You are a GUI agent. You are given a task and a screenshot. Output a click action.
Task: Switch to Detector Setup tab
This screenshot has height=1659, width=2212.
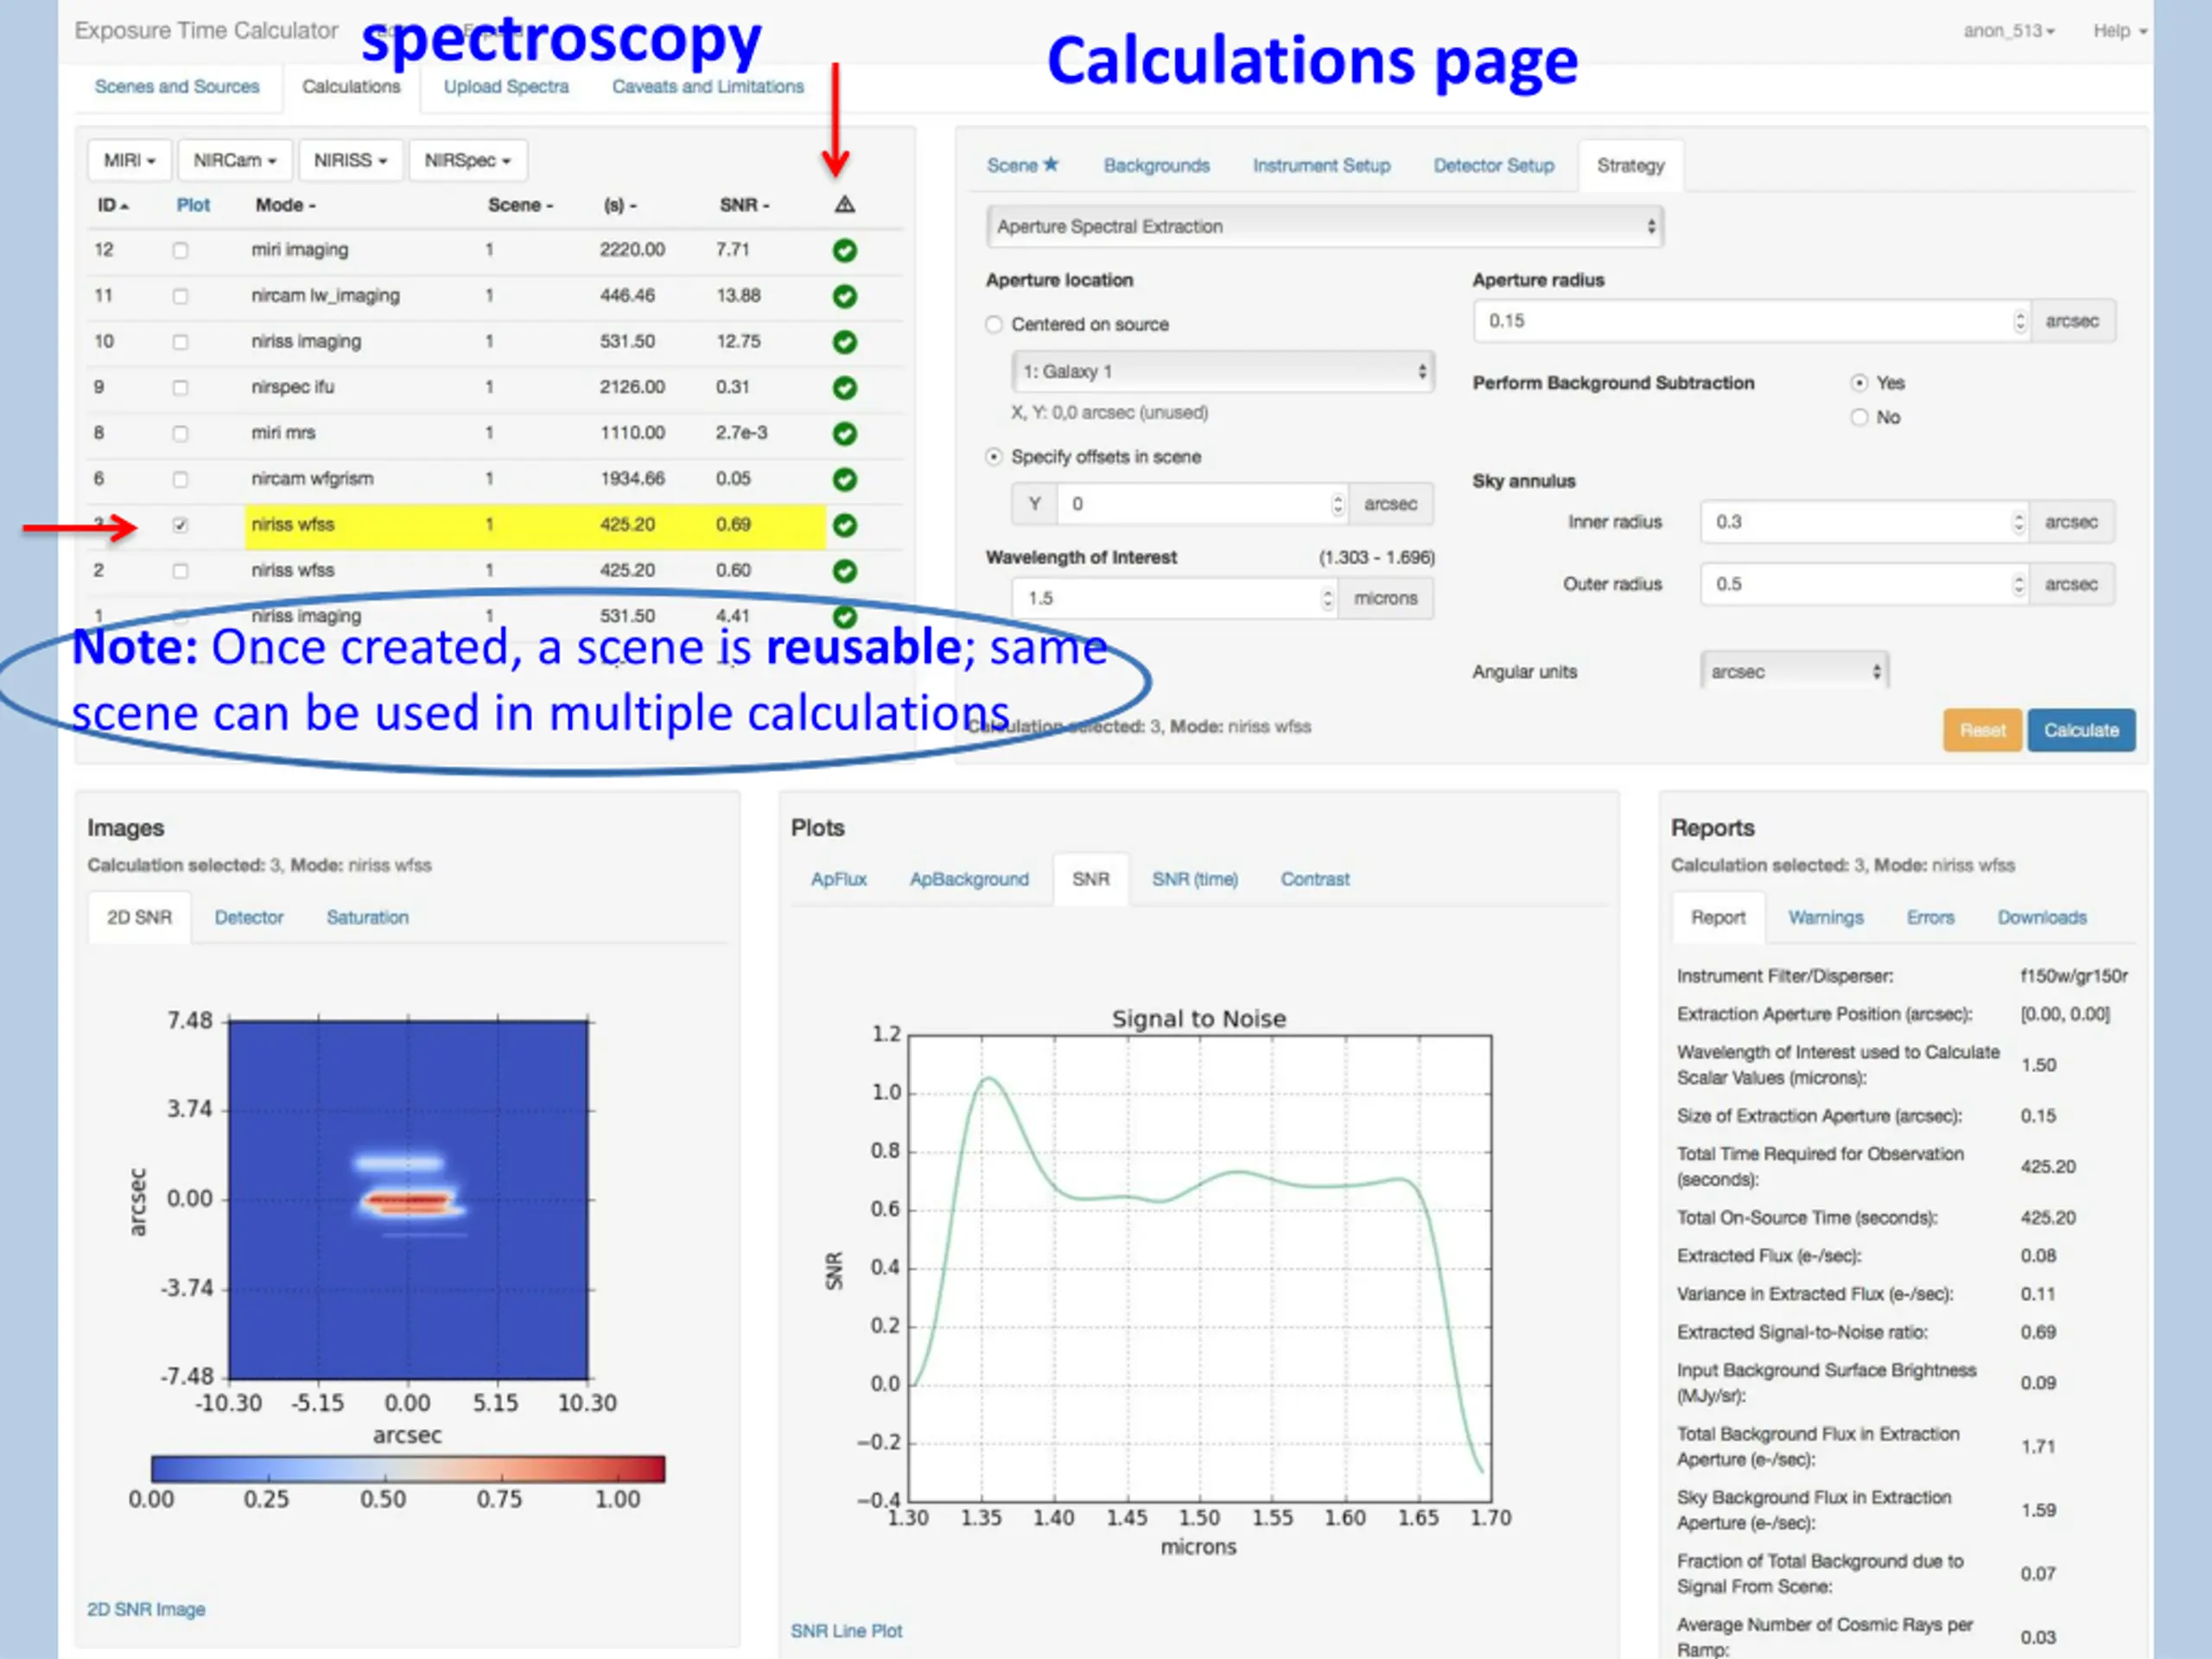[1493, 166]
